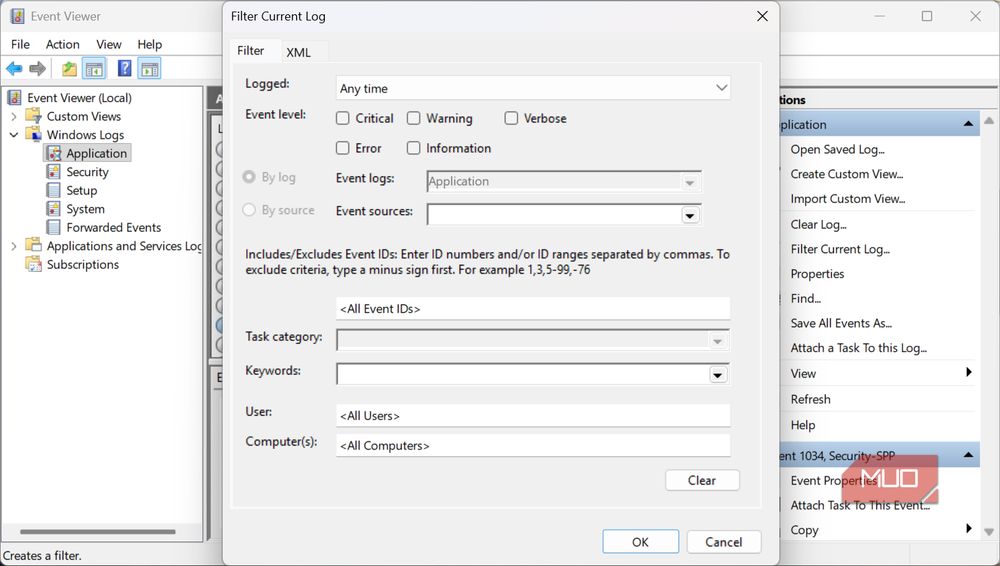
Task: Enable the Critical event level checkbox
Action: [x=342, y=118]
